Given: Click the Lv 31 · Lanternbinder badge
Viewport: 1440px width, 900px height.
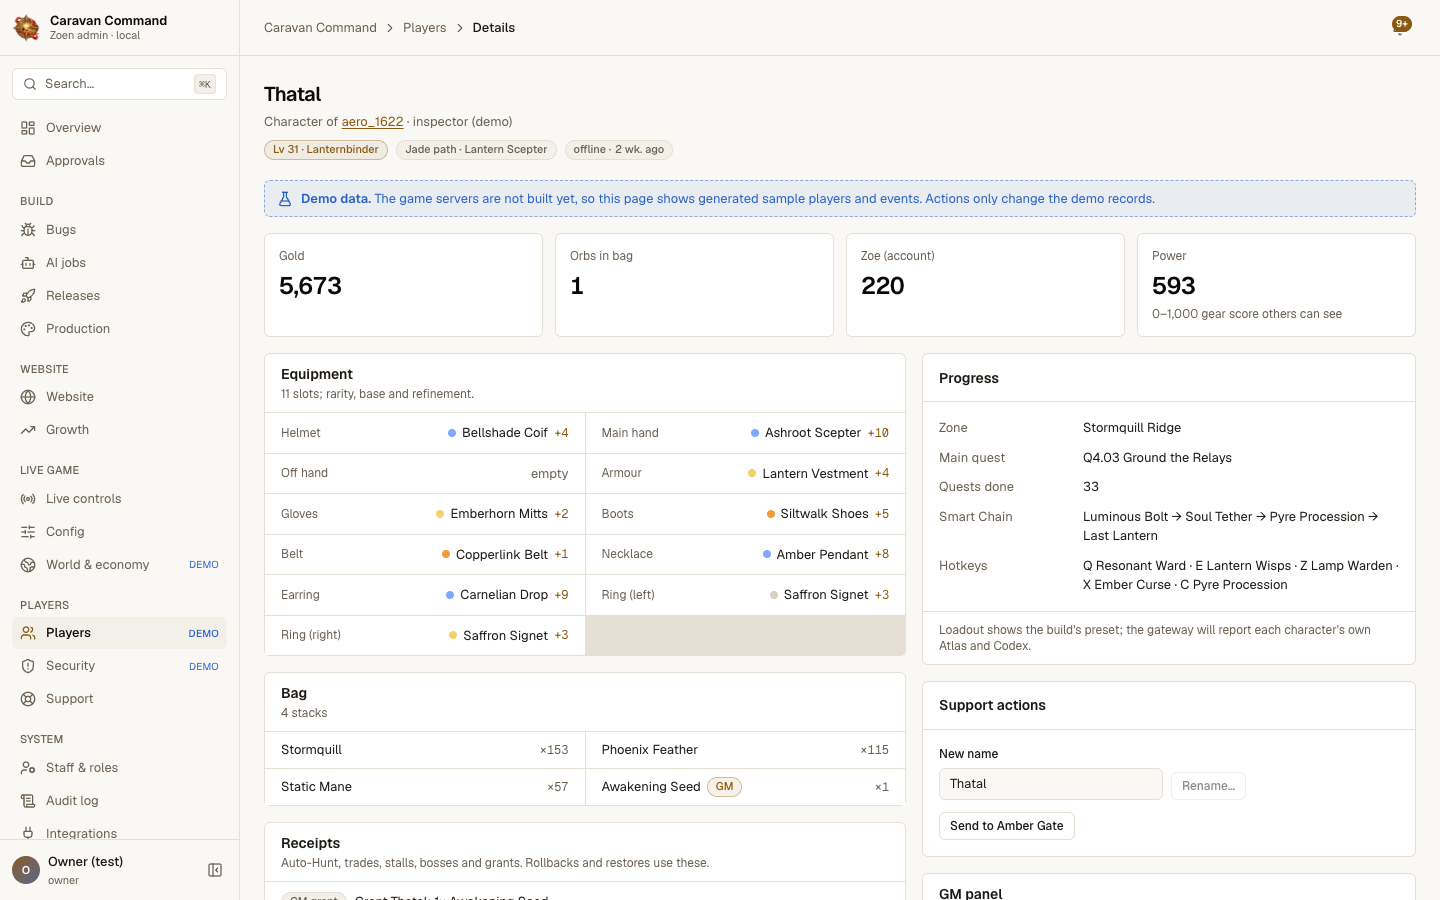Looking at the screenshot, I should 326,150.
